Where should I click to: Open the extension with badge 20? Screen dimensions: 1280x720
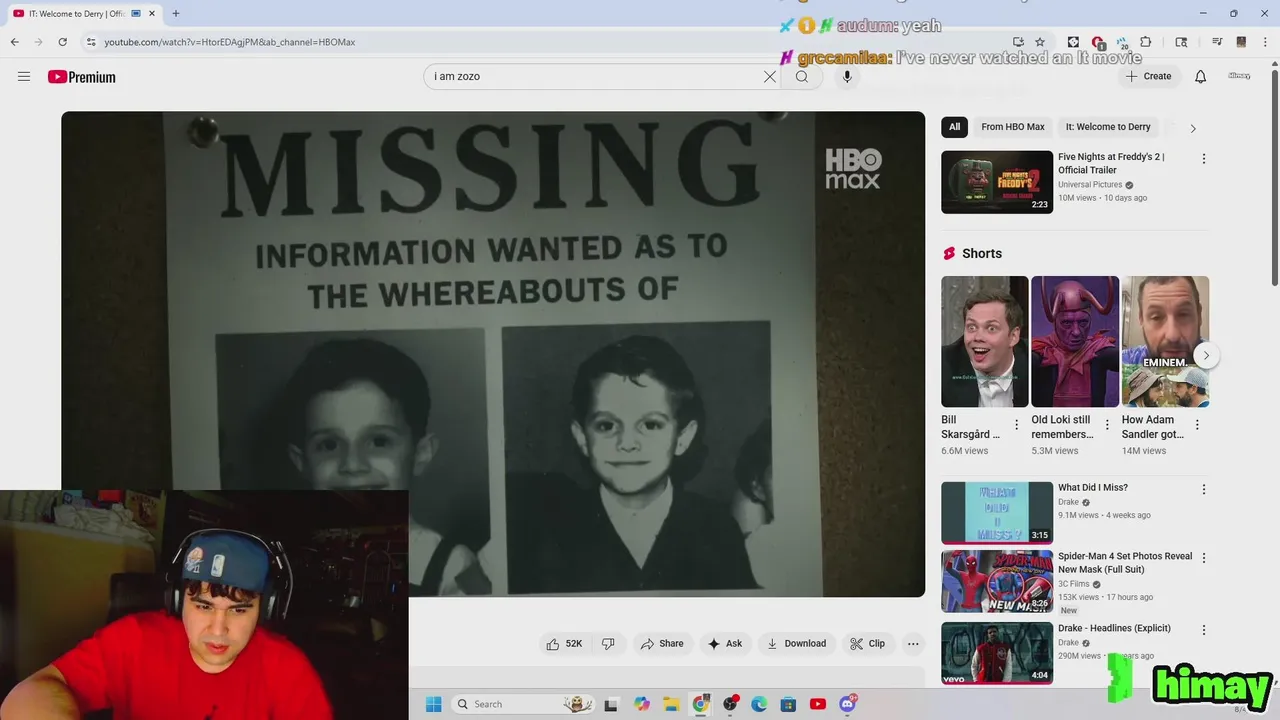point(1122,42)
